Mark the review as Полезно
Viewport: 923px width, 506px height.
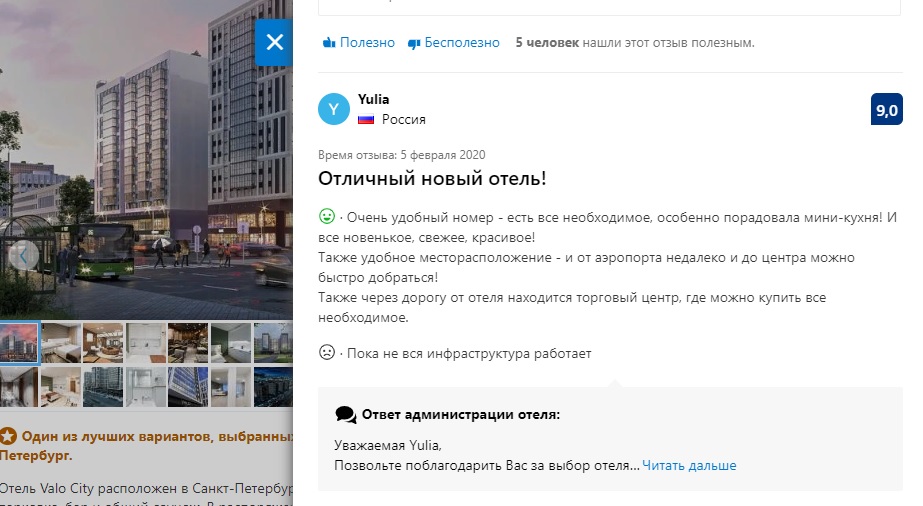(x=358, y=42)
